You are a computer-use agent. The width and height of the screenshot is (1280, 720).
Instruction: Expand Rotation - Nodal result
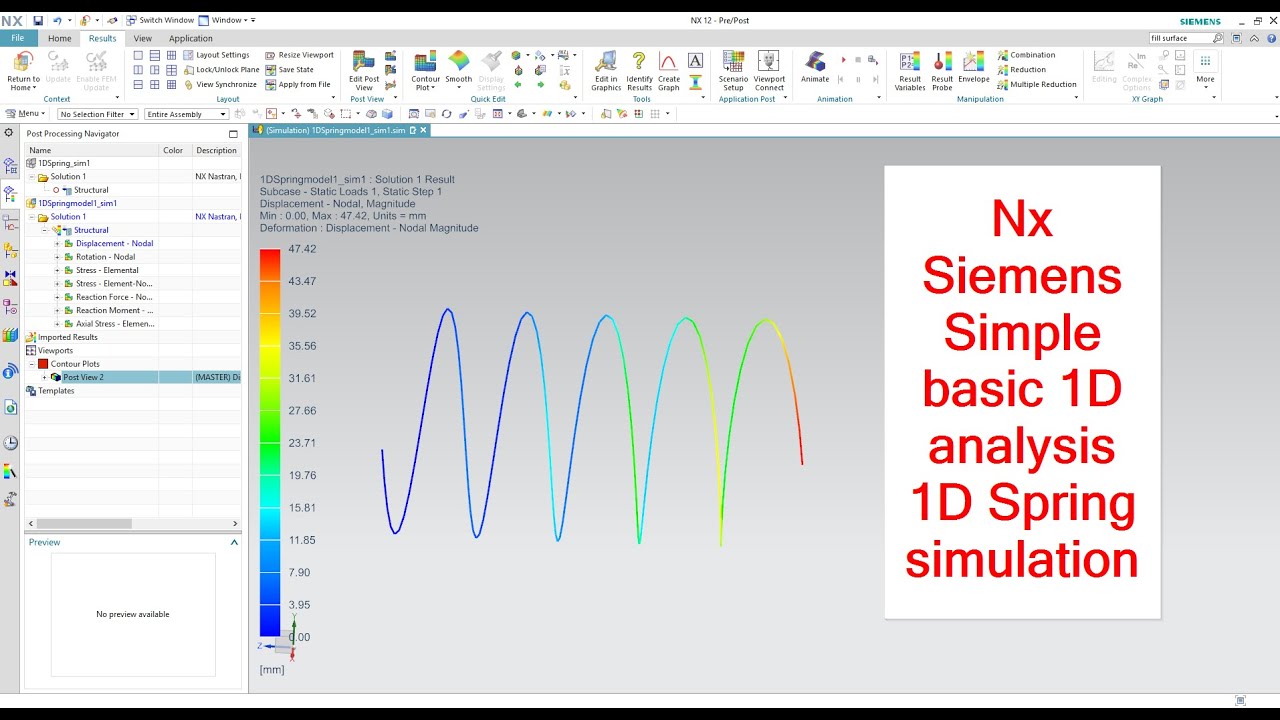(x=57, y=257)
